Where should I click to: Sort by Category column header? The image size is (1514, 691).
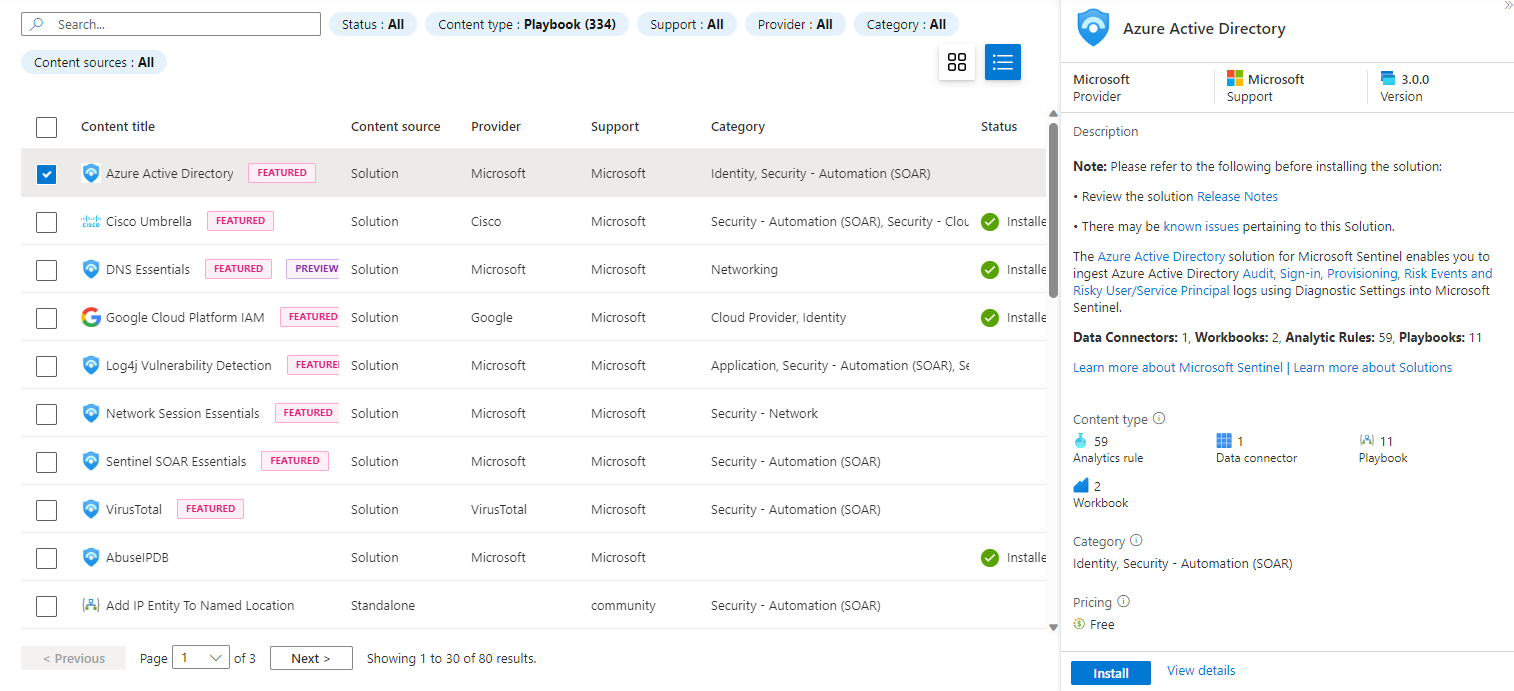point(738,127)
